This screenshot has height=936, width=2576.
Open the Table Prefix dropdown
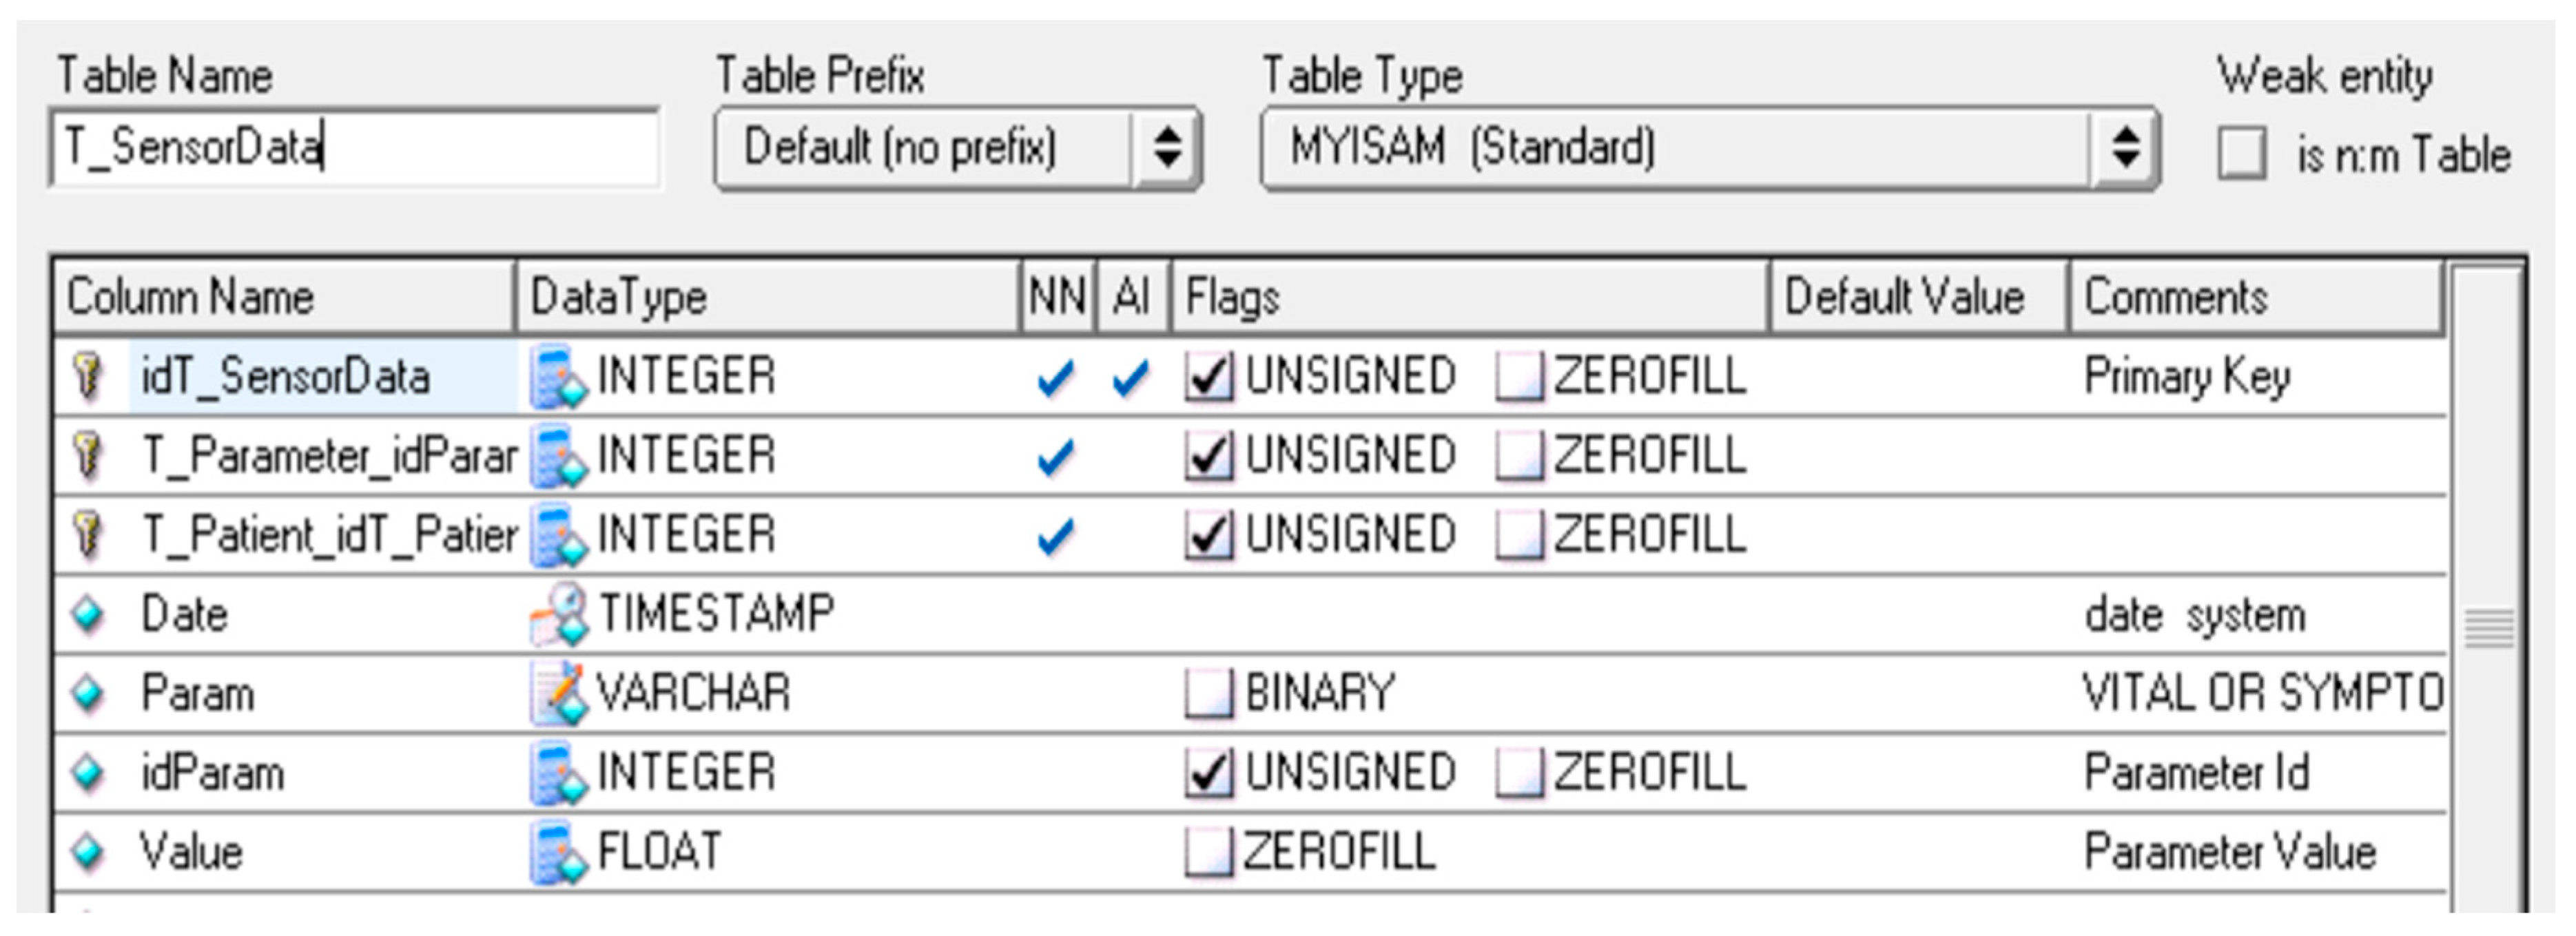(x=1166, y=148)
